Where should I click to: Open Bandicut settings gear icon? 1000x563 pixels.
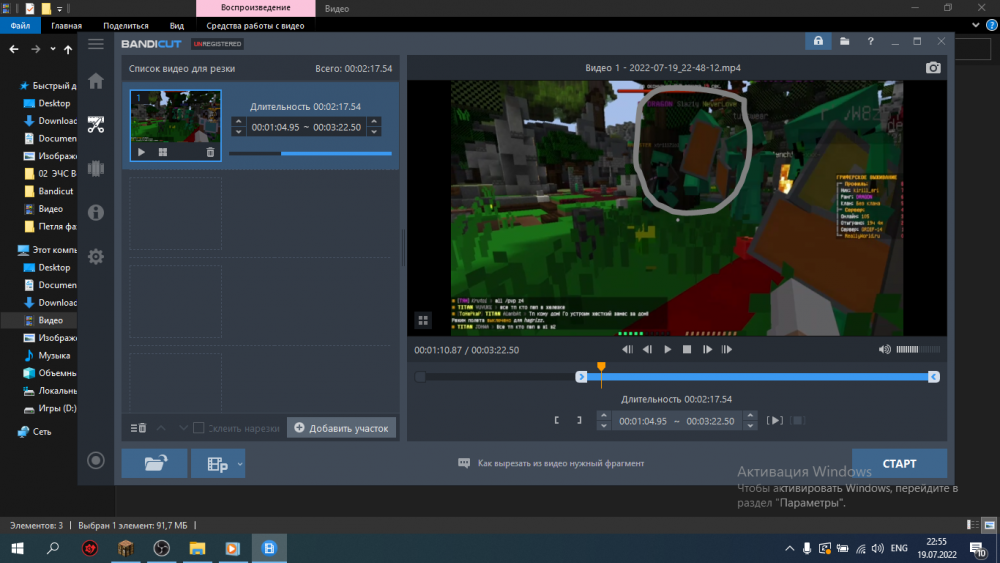96,256
